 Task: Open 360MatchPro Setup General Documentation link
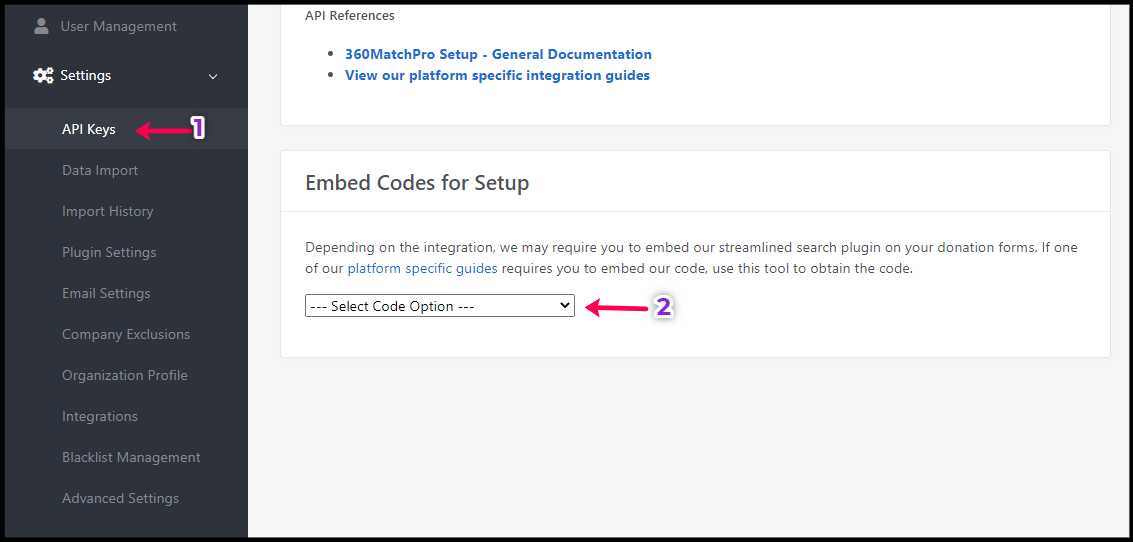tap(498, 54)
